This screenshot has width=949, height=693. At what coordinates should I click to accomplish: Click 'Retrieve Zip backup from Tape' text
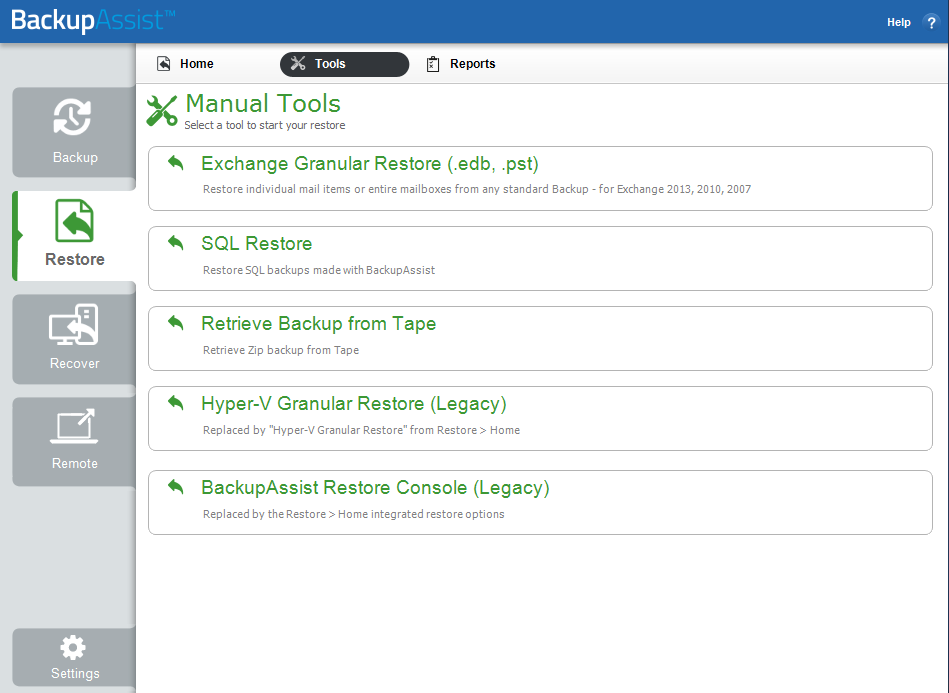pyautogui.click(x=281, y=350)
